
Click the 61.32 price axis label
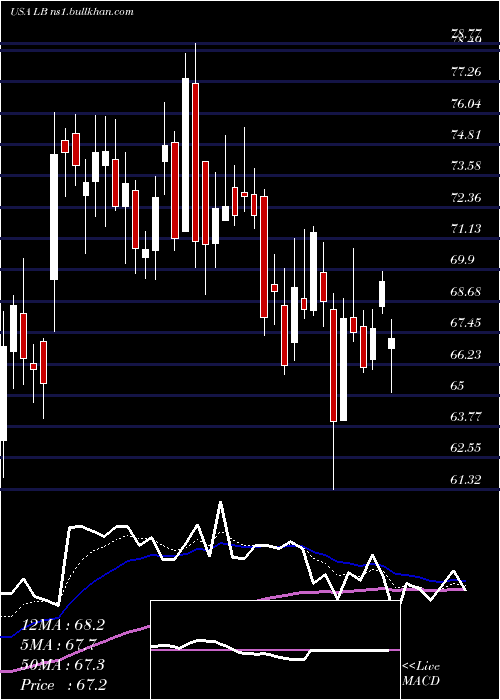[x=466, y=480]
